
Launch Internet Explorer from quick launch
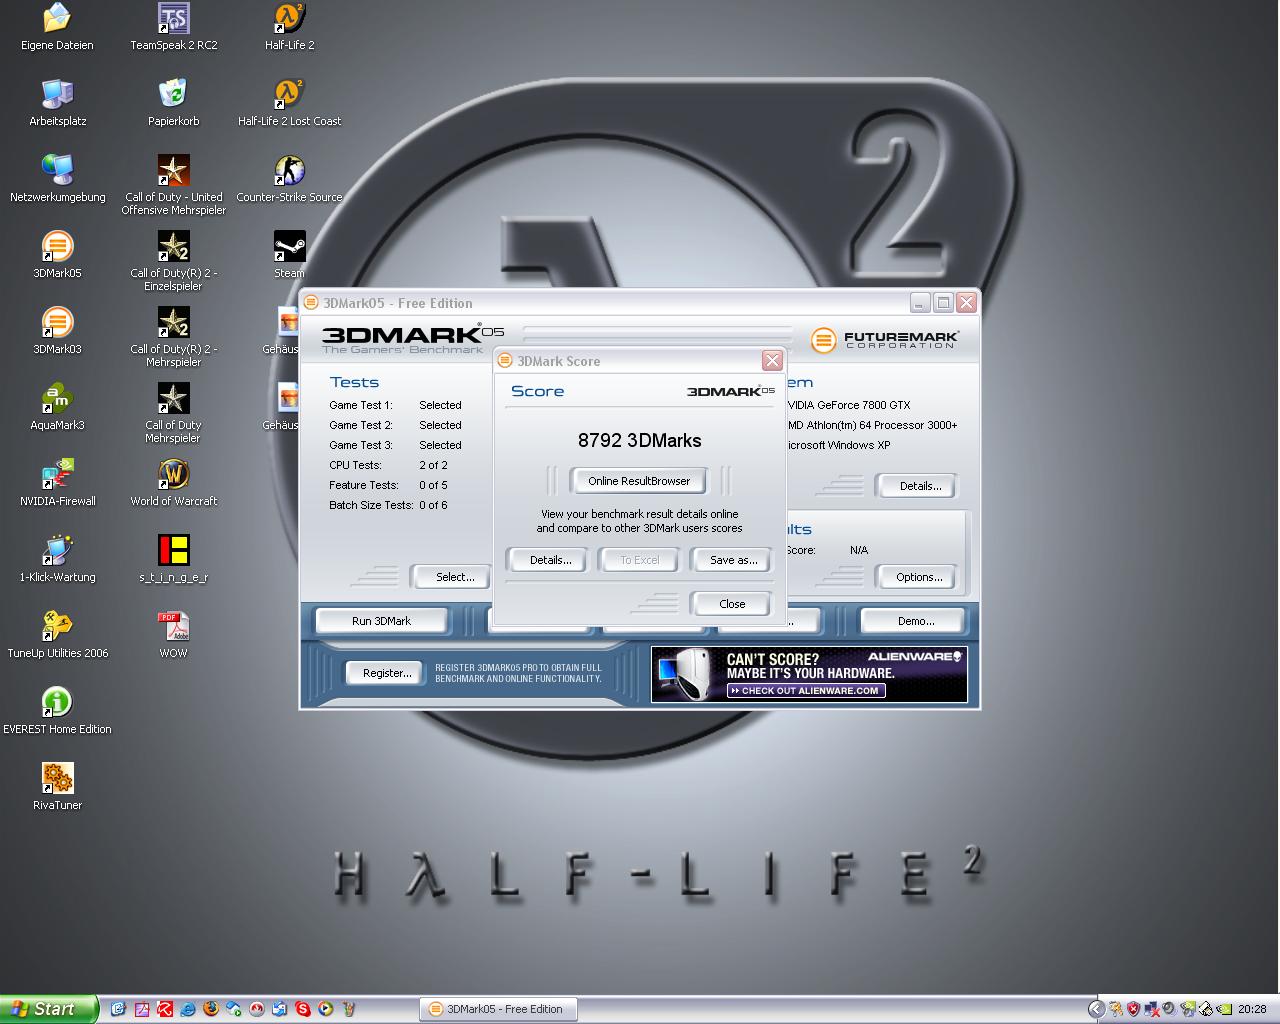[x=188, y=1009]
